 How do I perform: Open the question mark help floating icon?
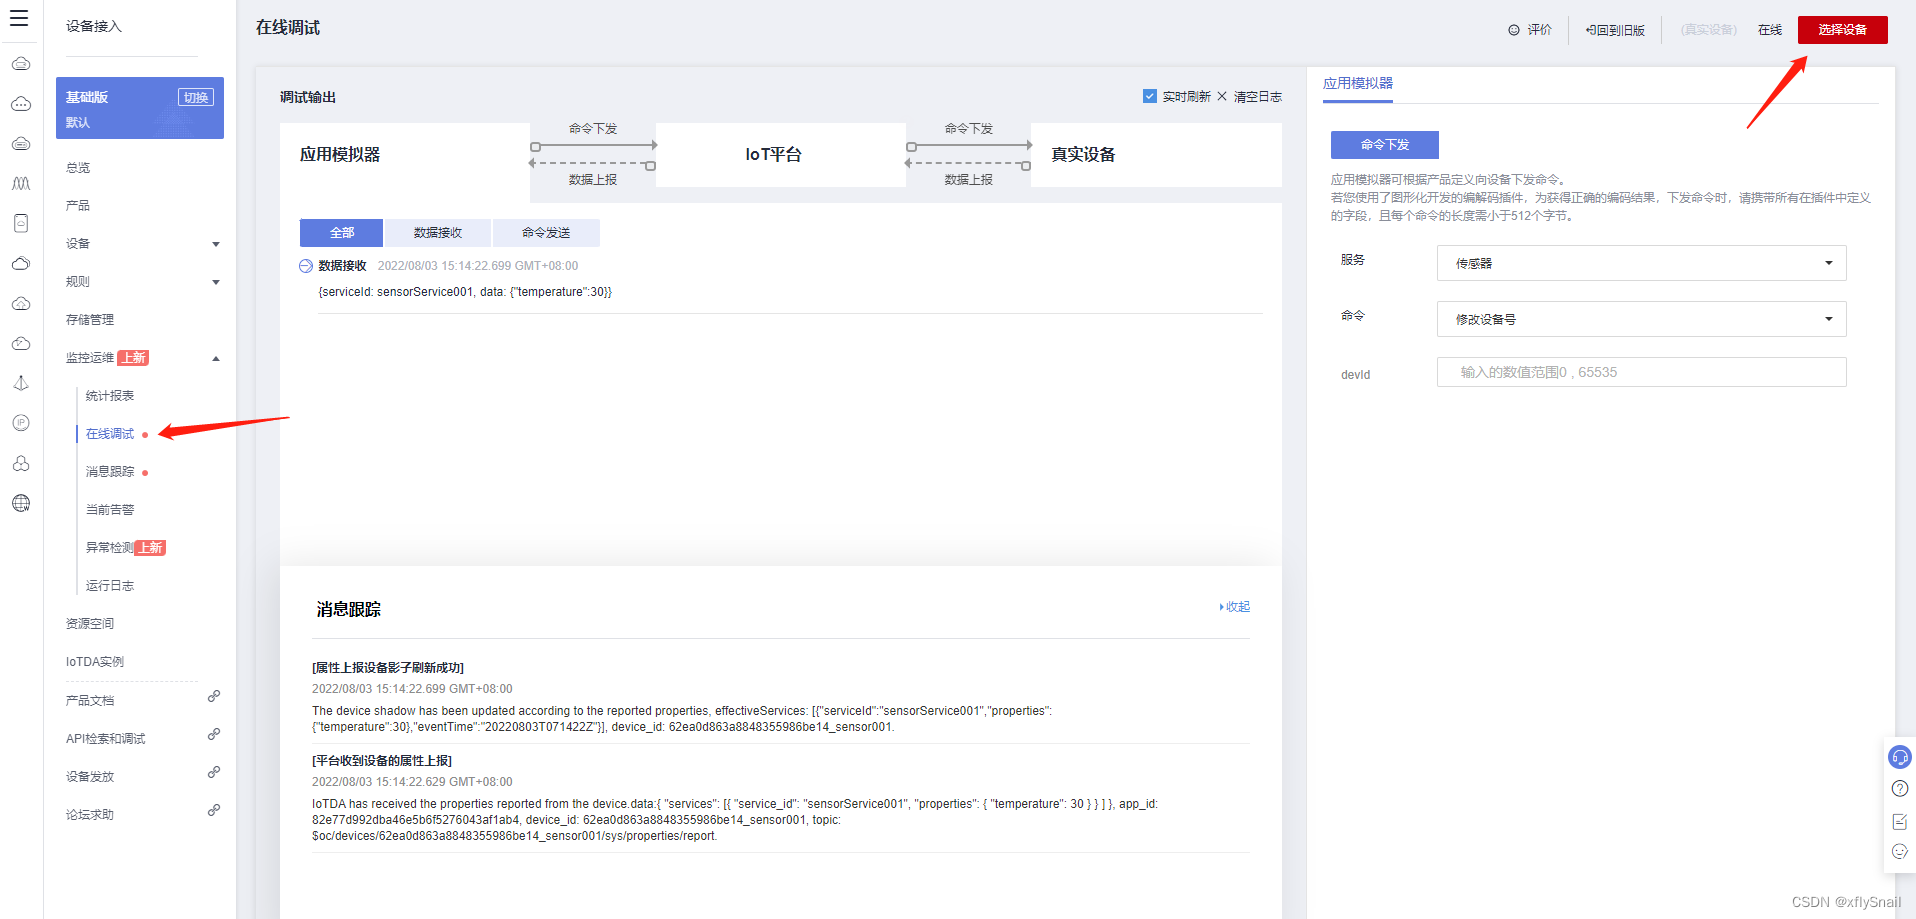click(1900, 789)
